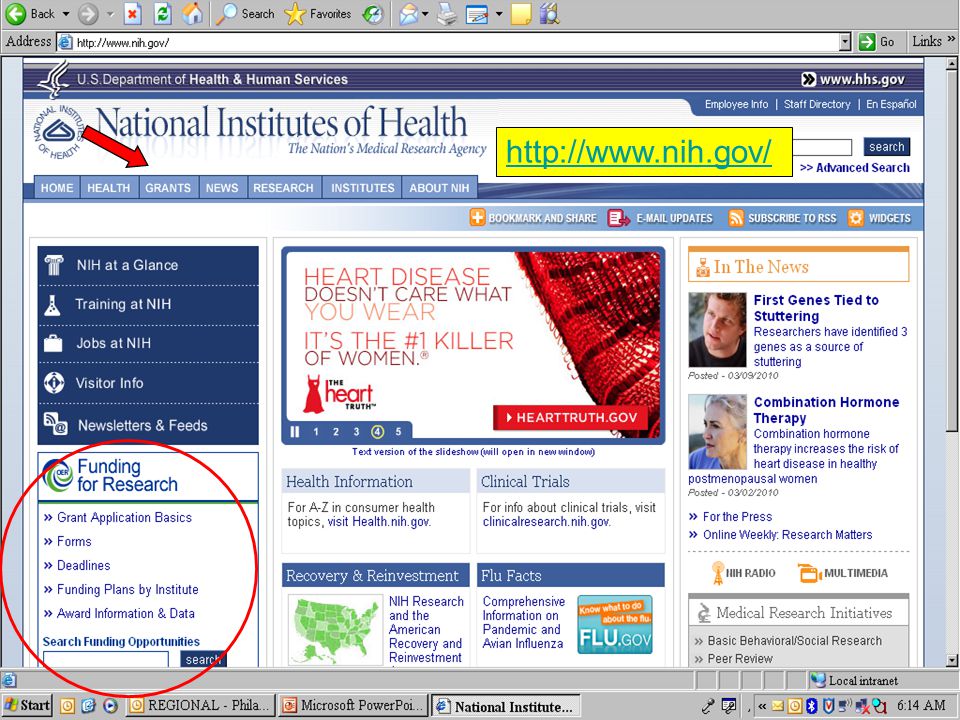The width and height of the screenshot is (960, 720).
Task: Open the Multimedia camera icon
Action: click(809, 573)
